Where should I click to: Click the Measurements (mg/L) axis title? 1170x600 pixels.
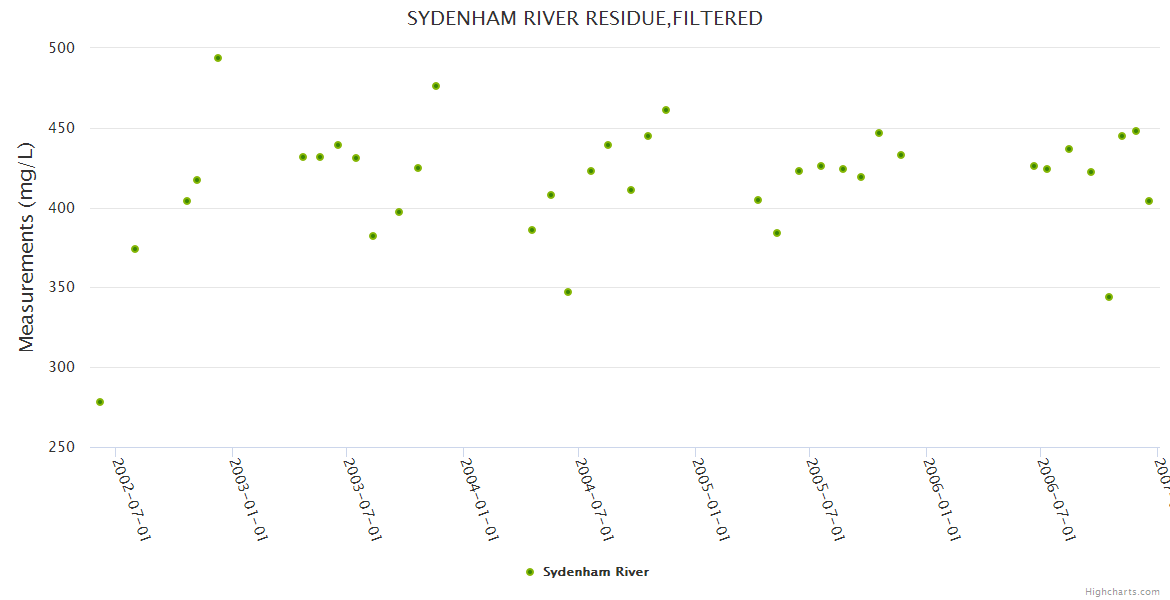(x=27, y=247)
